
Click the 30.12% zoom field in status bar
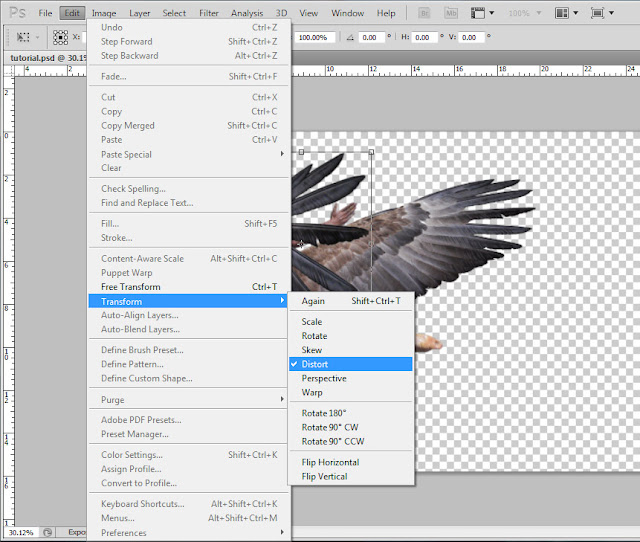[x=22, y=532]
